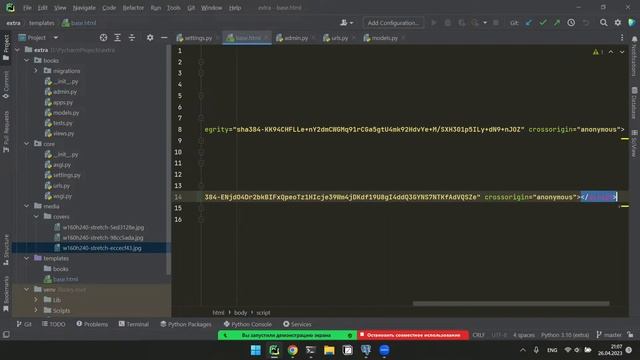640x360 pixels.
Task: Open the Terminal tool window
Action: click(x=133, y=324)
